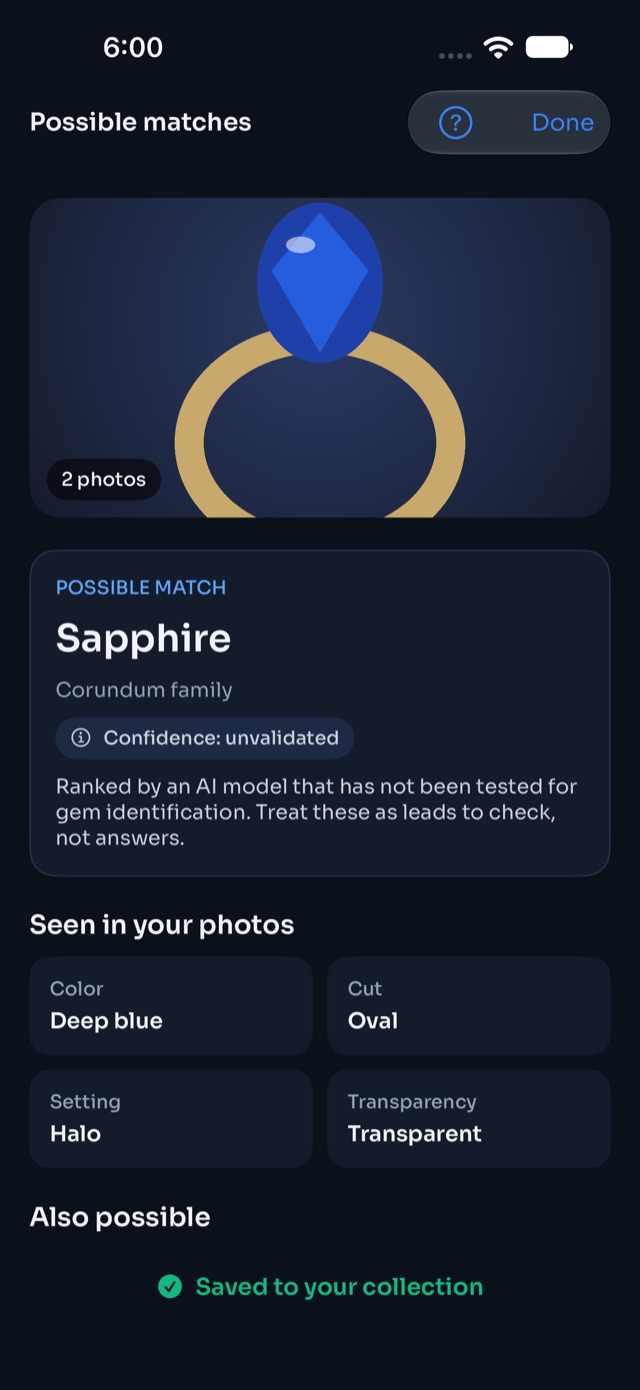This screenshot has height=1390, width=640.
Task: Tap the help question mark icon
Action: 455,123
